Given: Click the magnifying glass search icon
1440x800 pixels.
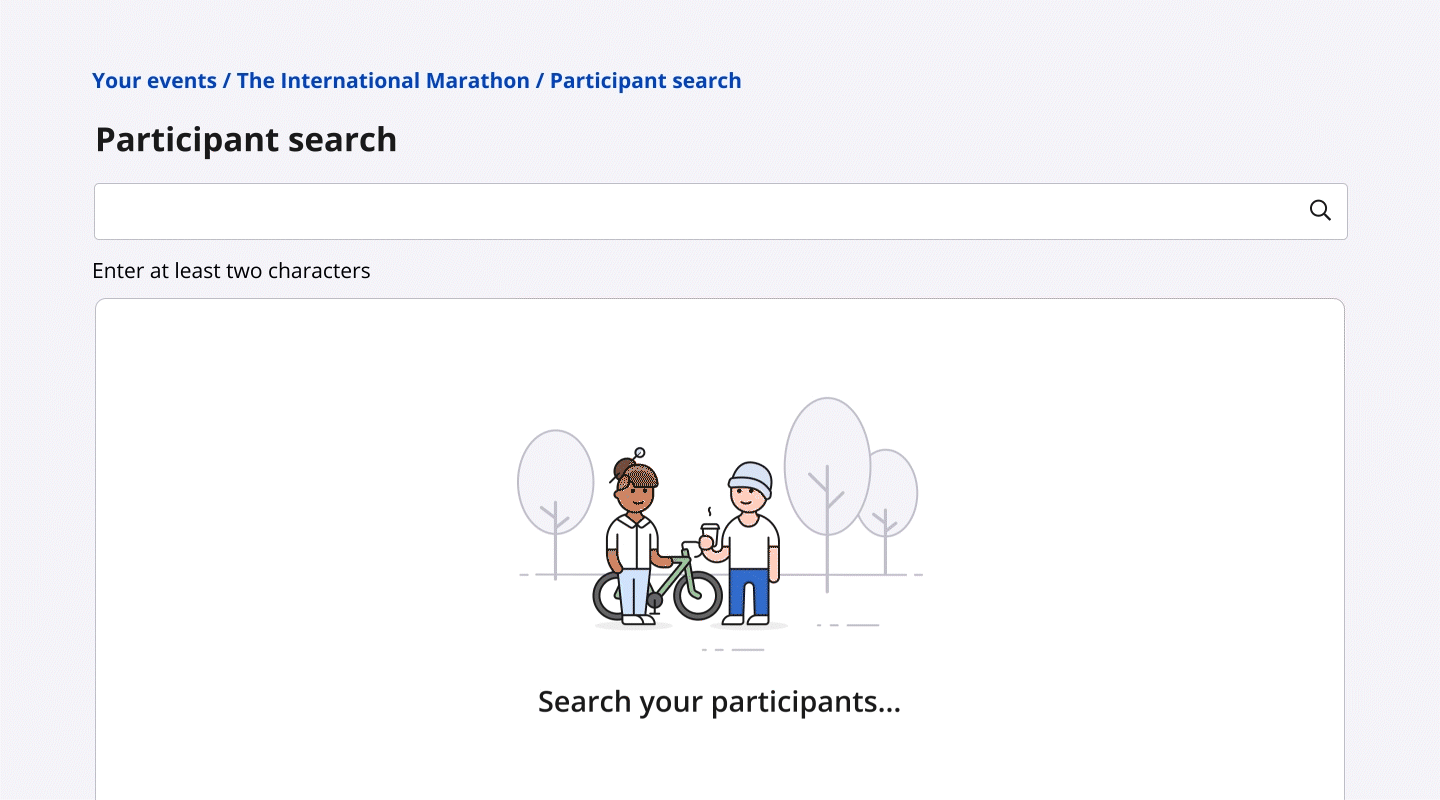Looking at the screenshot, I should coord(1320,211).
